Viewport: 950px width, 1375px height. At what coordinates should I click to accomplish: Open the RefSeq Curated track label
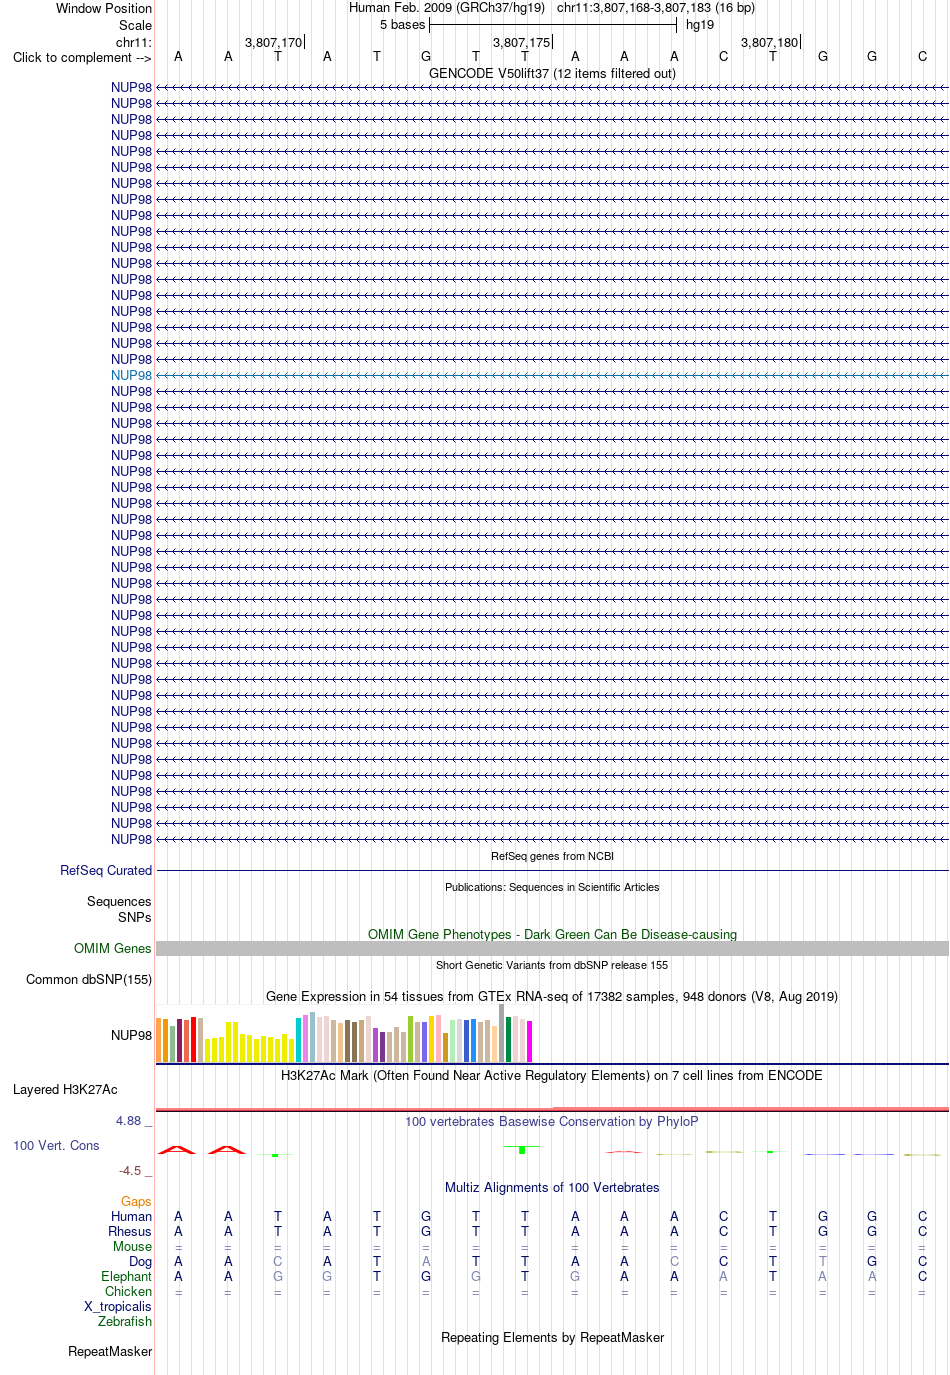106,871
